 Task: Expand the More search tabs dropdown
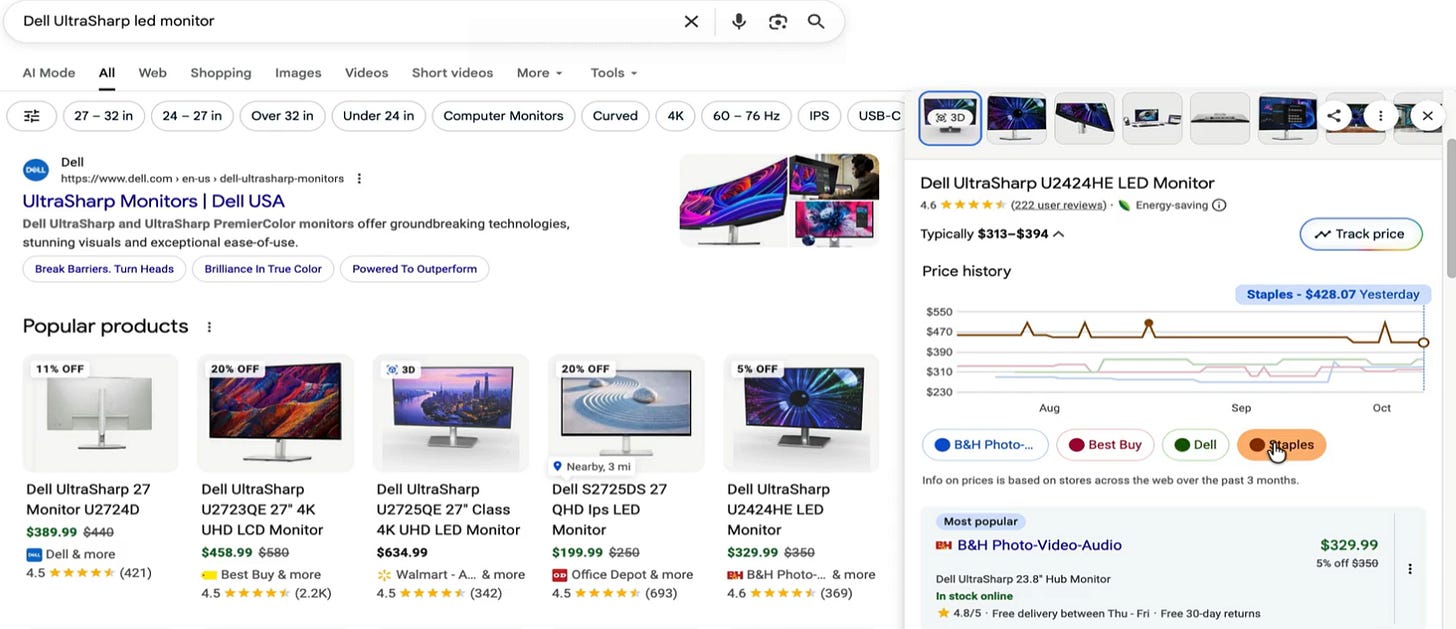[540, 73]
